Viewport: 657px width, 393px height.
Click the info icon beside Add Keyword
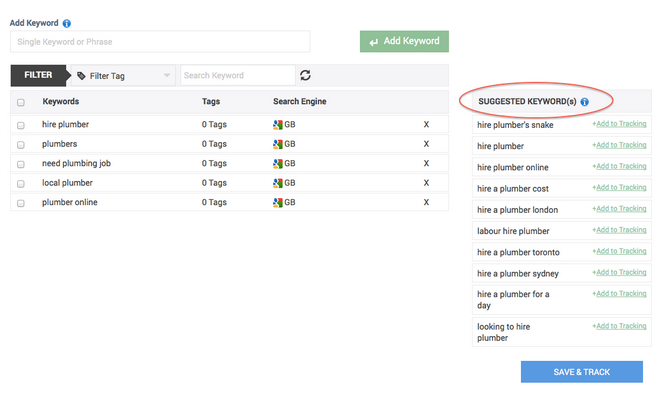tap(67, 23)
